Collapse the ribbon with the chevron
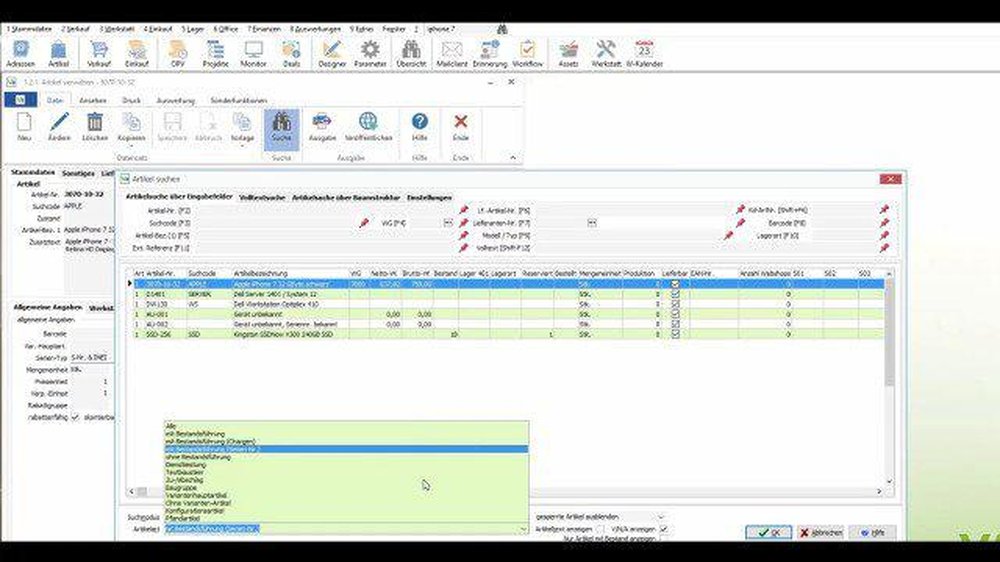Image resolution: width=1000 pixels, height=562 pixels. 513,158
